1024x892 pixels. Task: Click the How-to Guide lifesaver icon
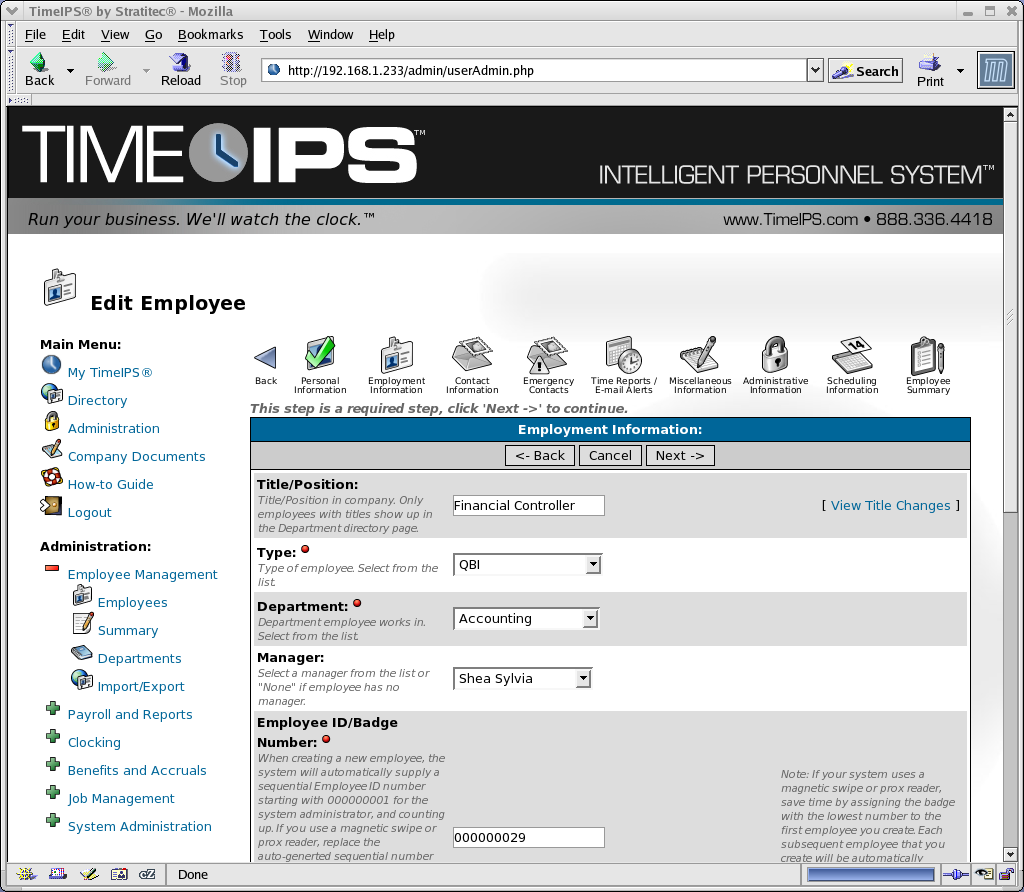coord(52,477)
